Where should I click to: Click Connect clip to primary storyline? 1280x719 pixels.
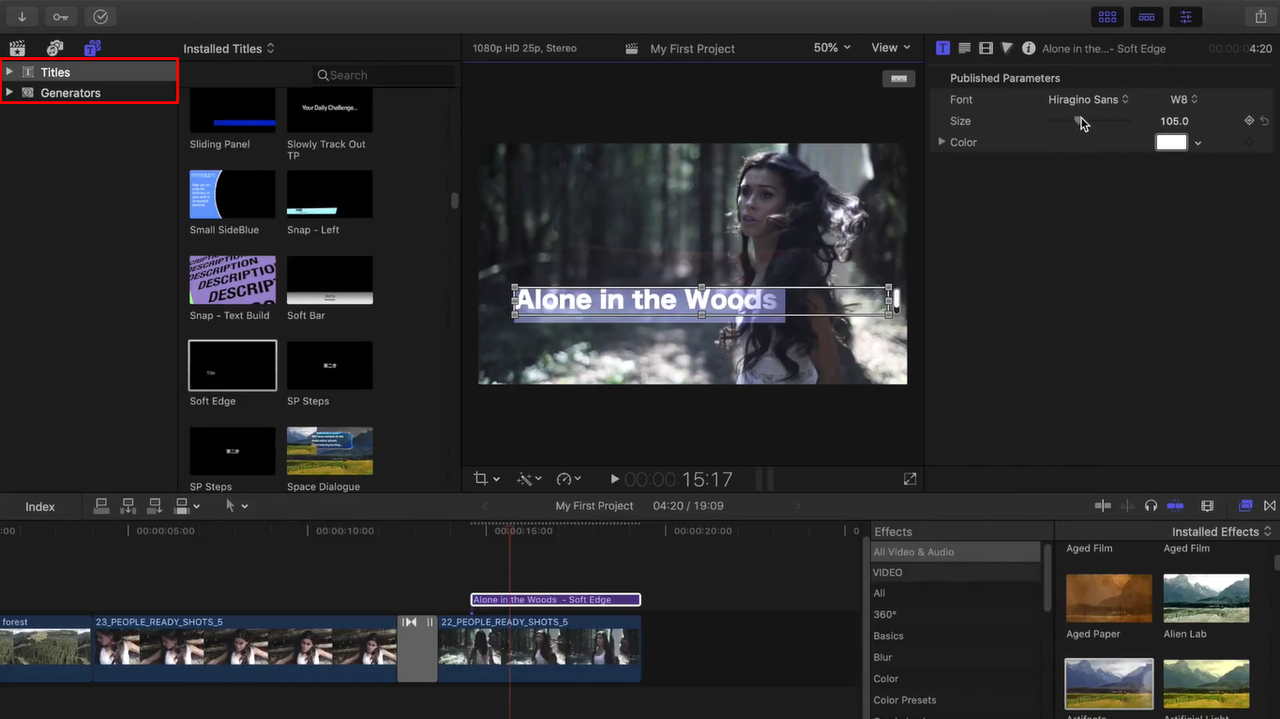point(101,506)
